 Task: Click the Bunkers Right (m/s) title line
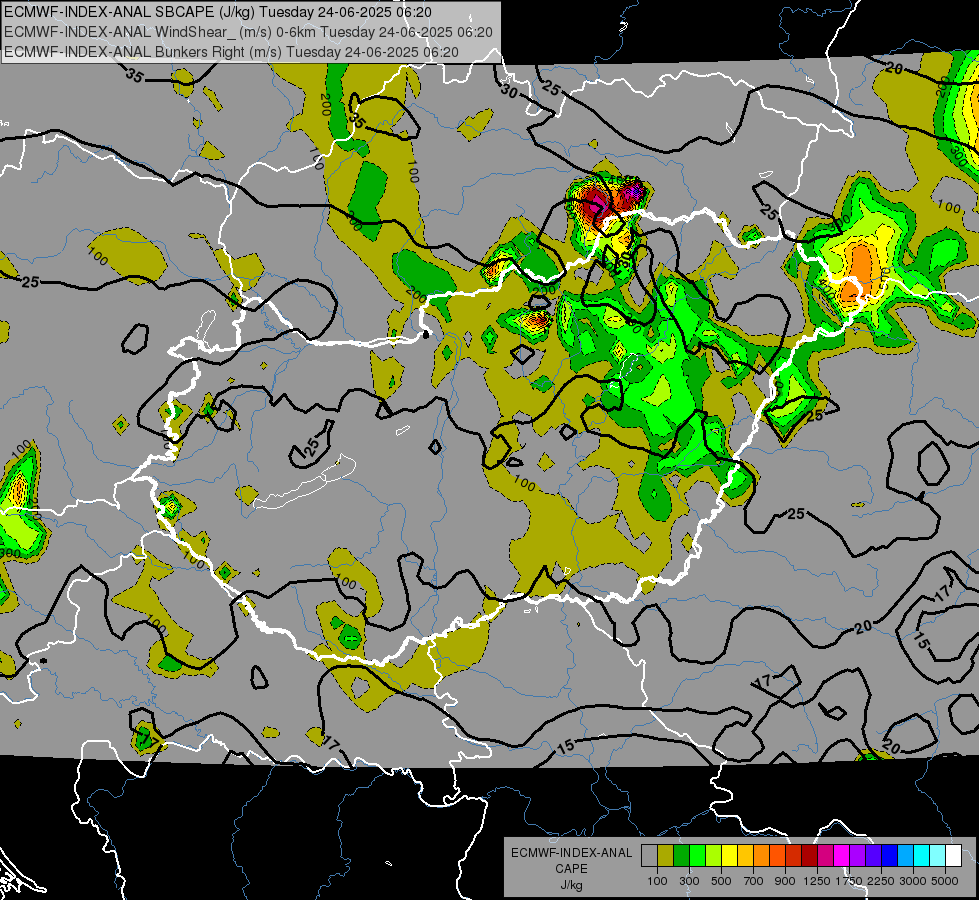(231, 52)
